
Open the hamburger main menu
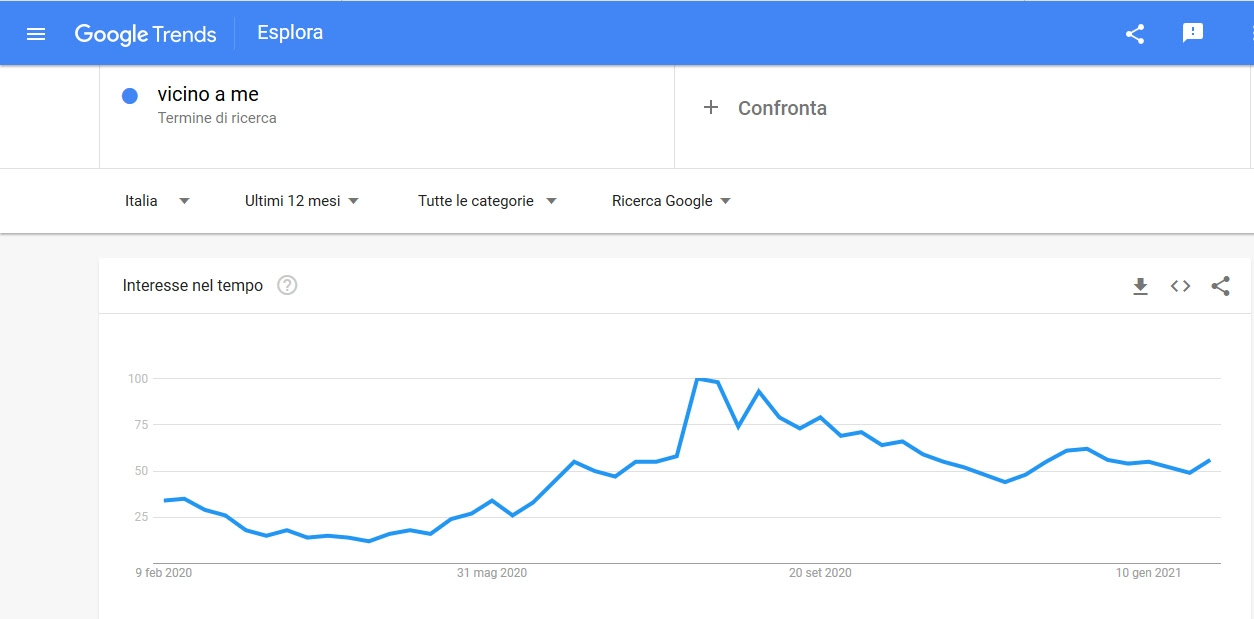tap(36, 34)
